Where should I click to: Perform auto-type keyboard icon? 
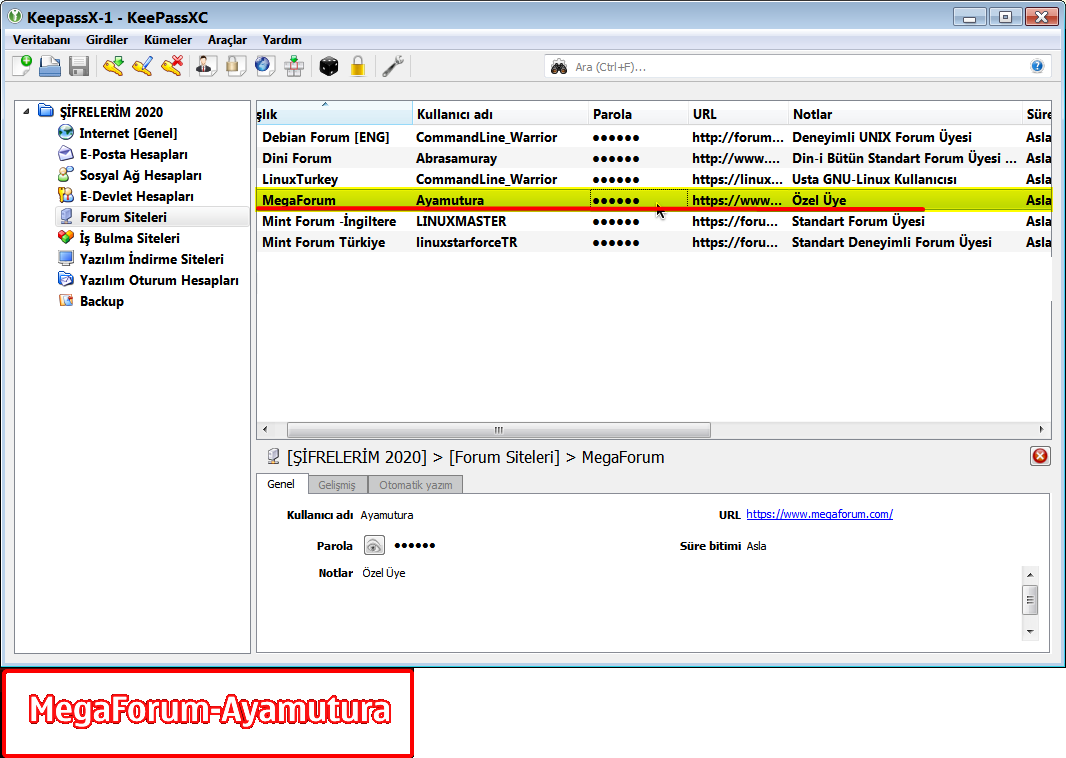[294, 66]
